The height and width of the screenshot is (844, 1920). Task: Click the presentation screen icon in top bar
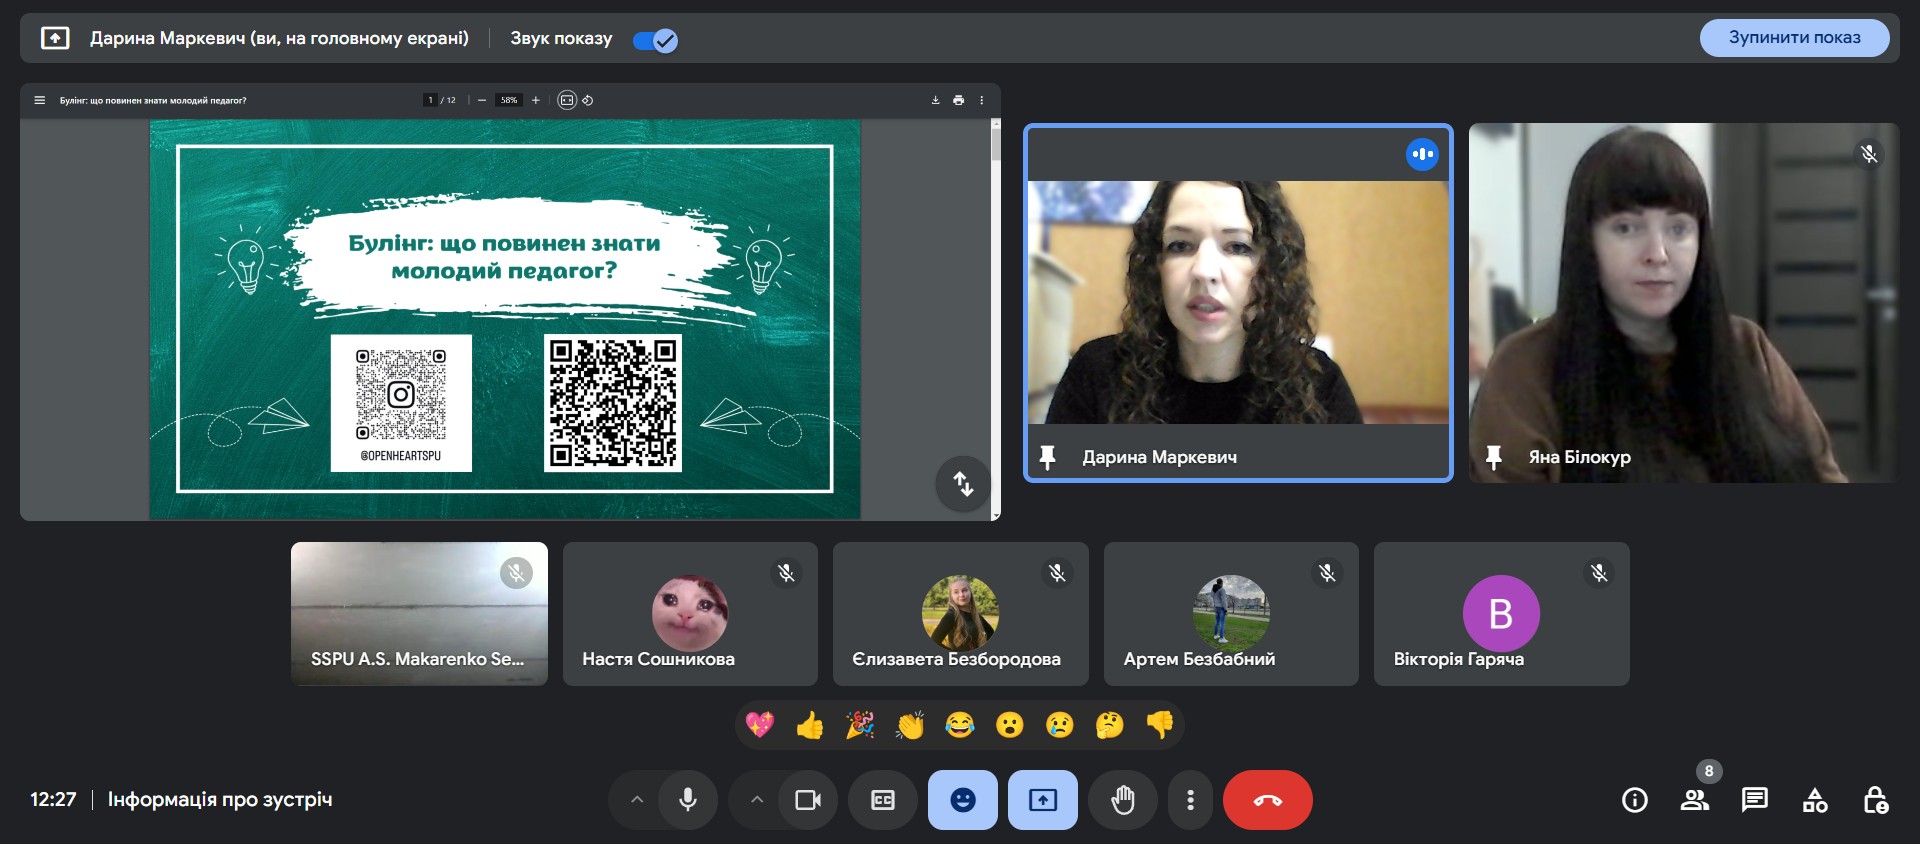(x=55, y=38)
